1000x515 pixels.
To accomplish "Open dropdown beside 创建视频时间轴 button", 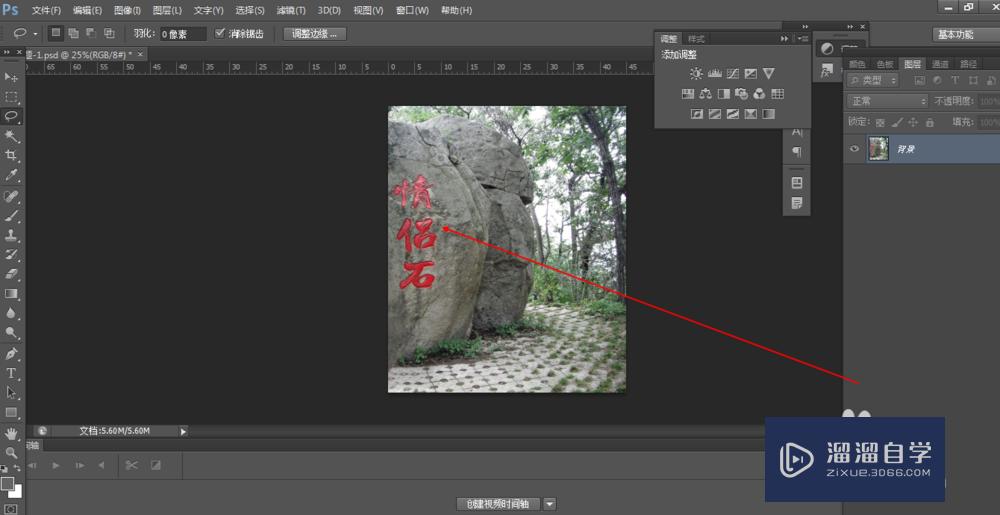I will point(550,504).
